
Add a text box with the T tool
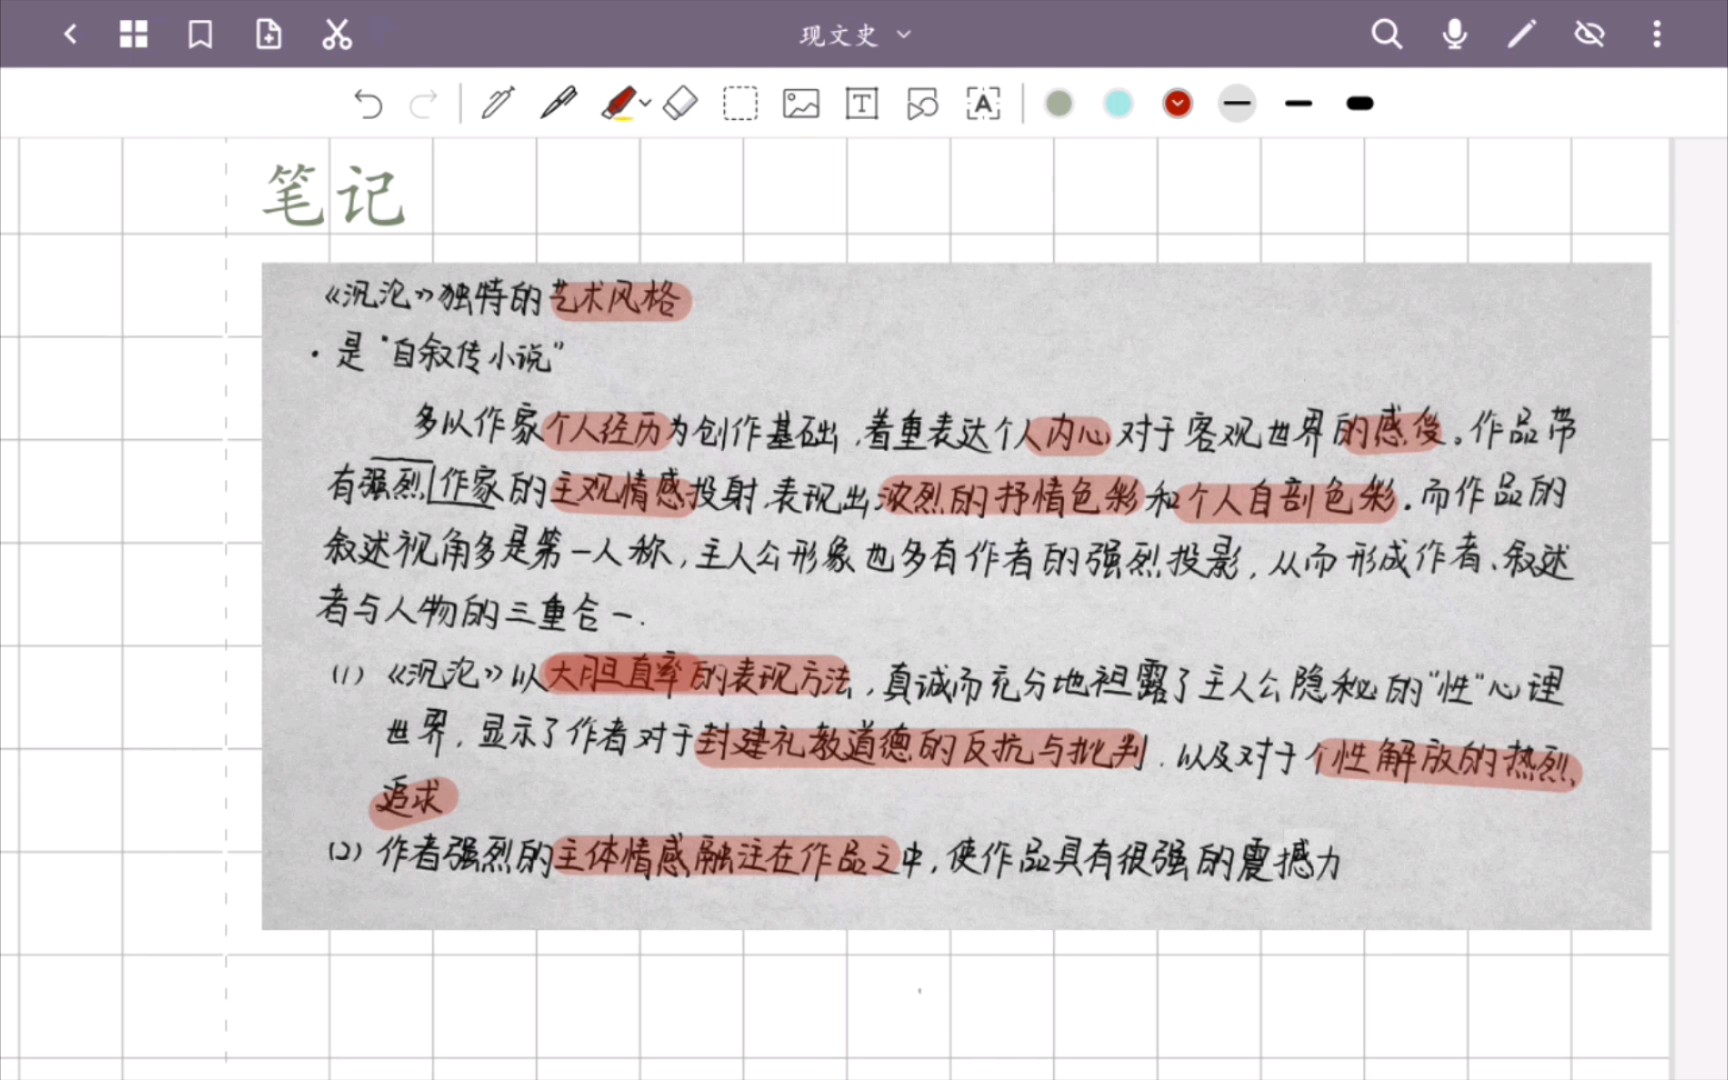(x=862, y=103)
